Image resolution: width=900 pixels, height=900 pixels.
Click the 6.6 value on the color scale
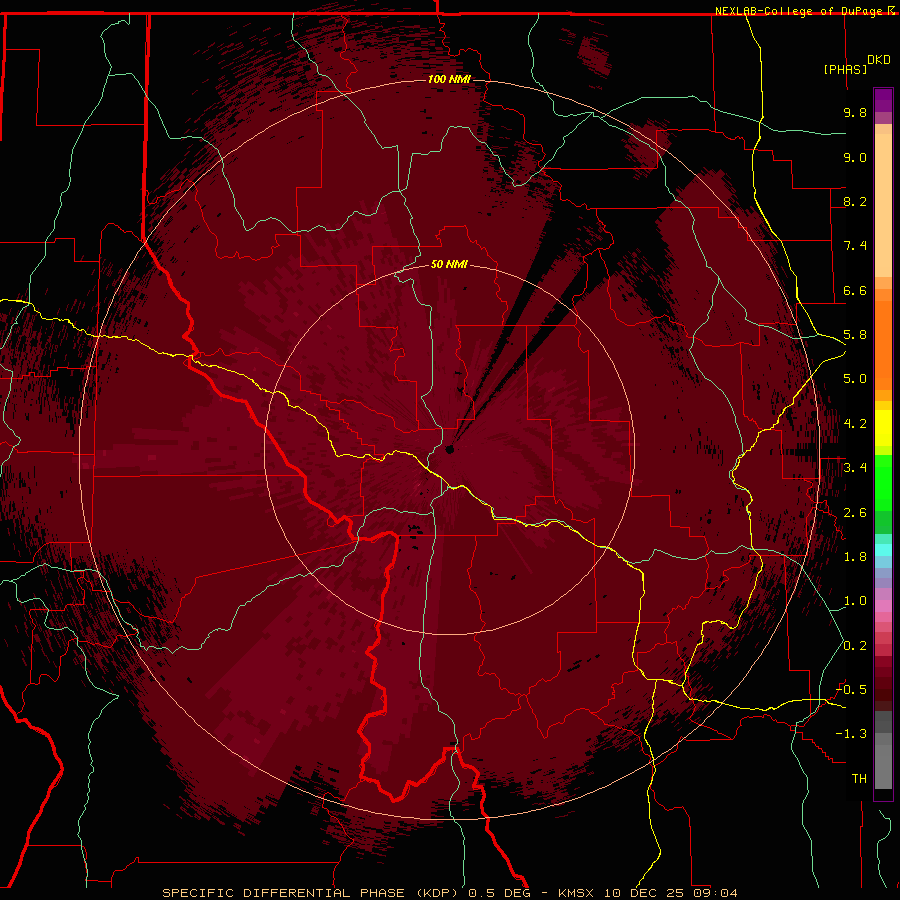tap(855, 290)
